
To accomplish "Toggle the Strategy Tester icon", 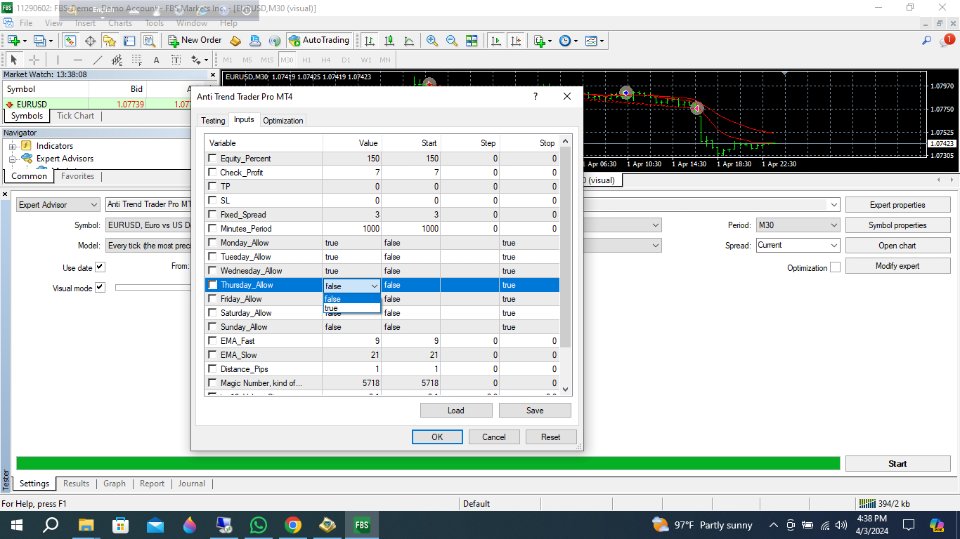I will click(x=149, y=40).
